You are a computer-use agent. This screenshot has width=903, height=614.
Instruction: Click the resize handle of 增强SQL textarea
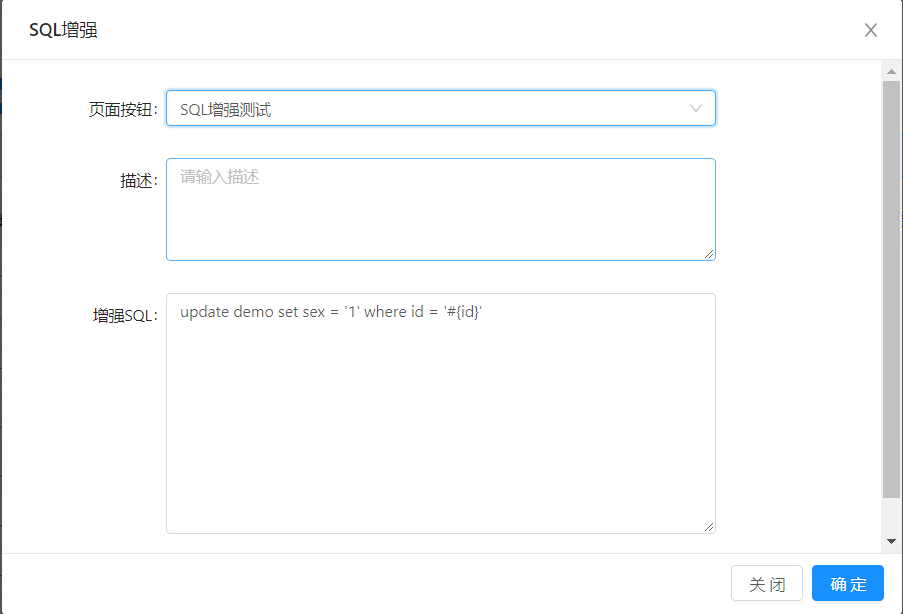(709, 527)
